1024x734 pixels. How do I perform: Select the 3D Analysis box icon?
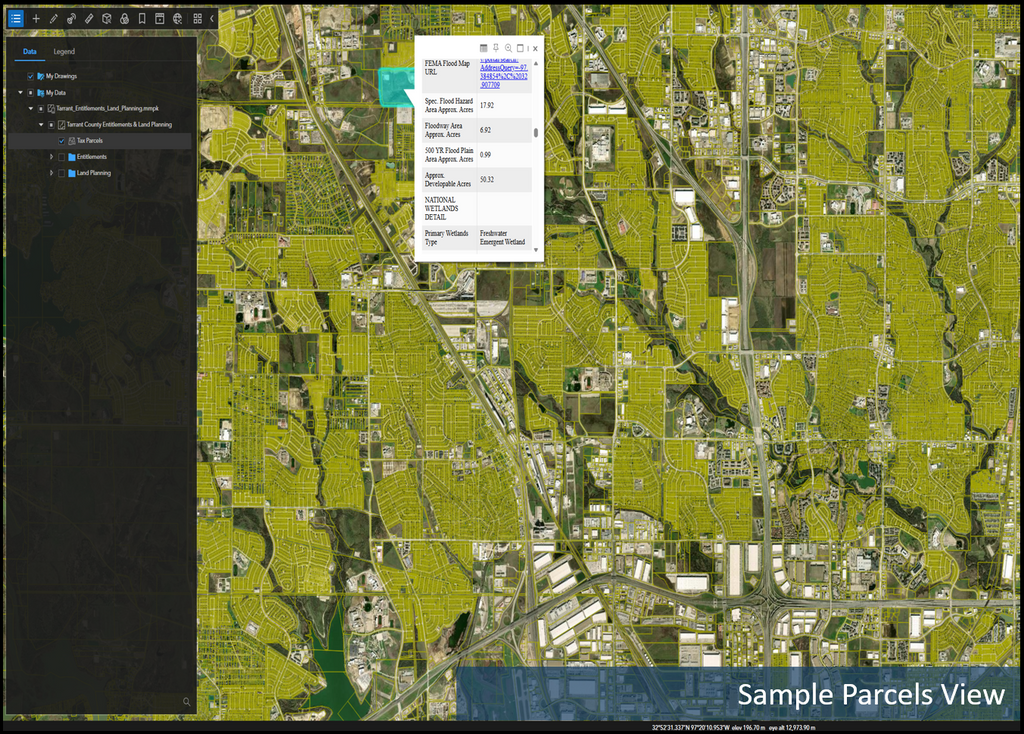[x=106, y=18]
